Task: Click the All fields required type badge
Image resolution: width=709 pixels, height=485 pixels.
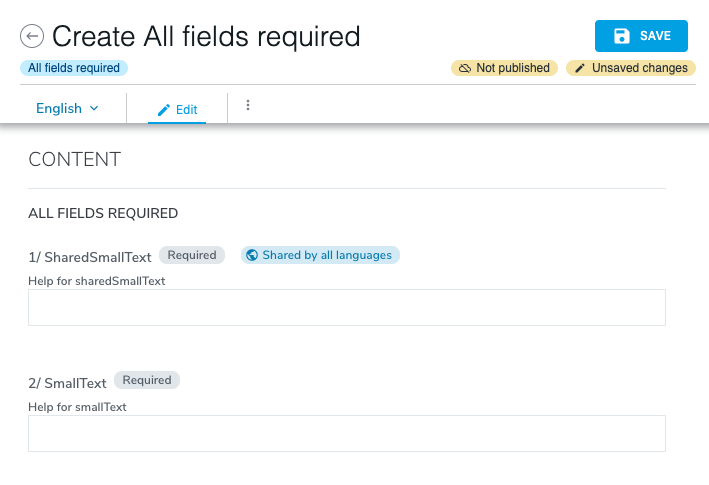Action: pyautogui.click(x=74, y=68)
